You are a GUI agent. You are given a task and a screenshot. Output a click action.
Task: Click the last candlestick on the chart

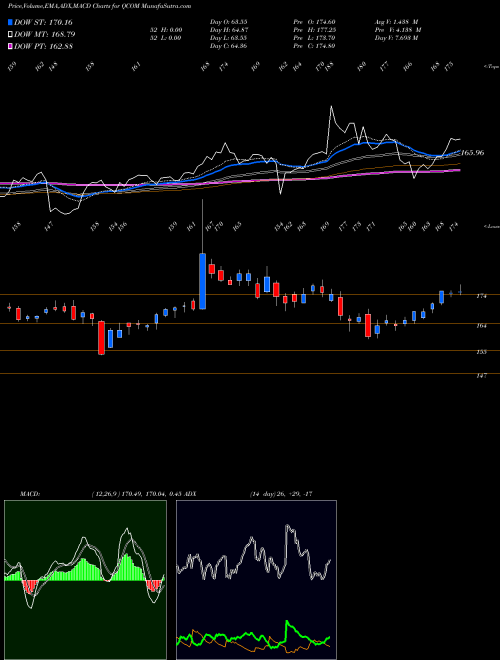tap(460, 292)
